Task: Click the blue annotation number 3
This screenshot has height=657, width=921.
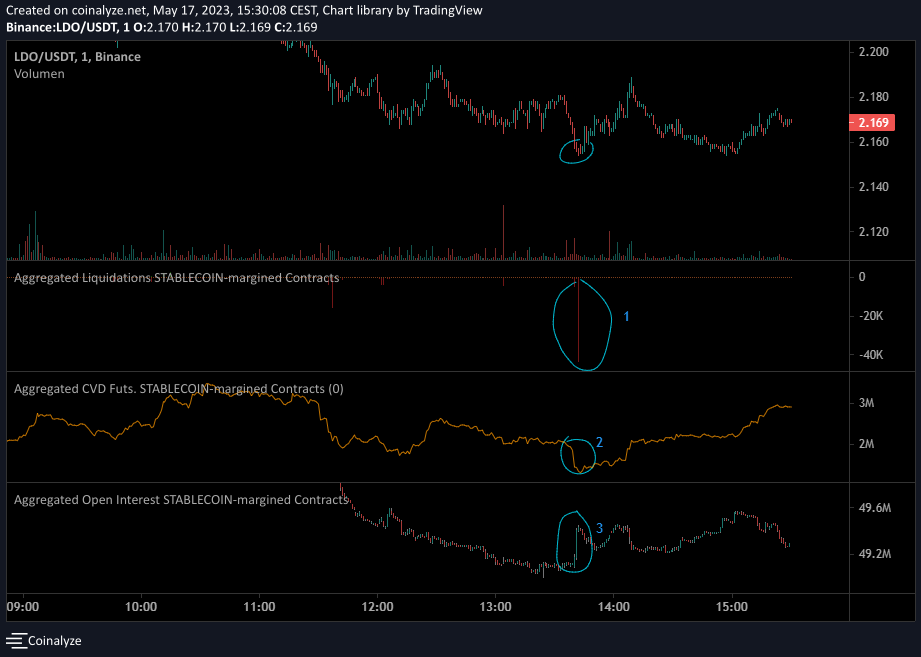Action: (599, 527)
